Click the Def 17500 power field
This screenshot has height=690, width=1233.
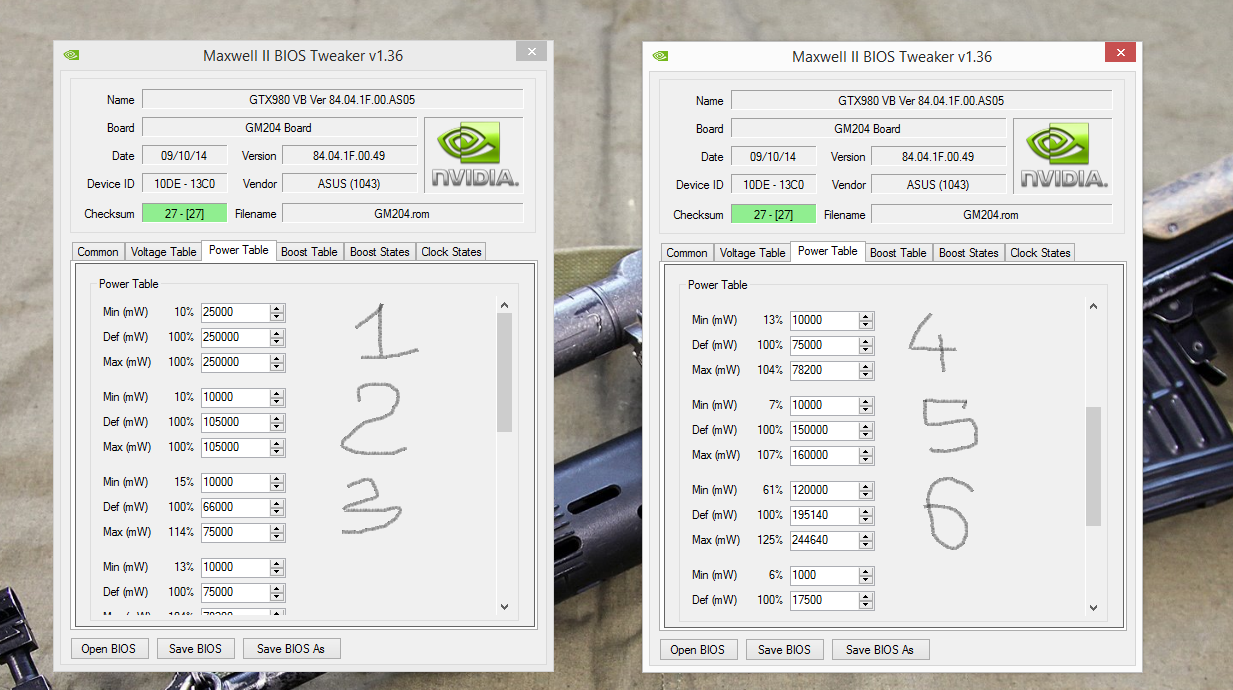pyautogui.click(x=824, y=600)
